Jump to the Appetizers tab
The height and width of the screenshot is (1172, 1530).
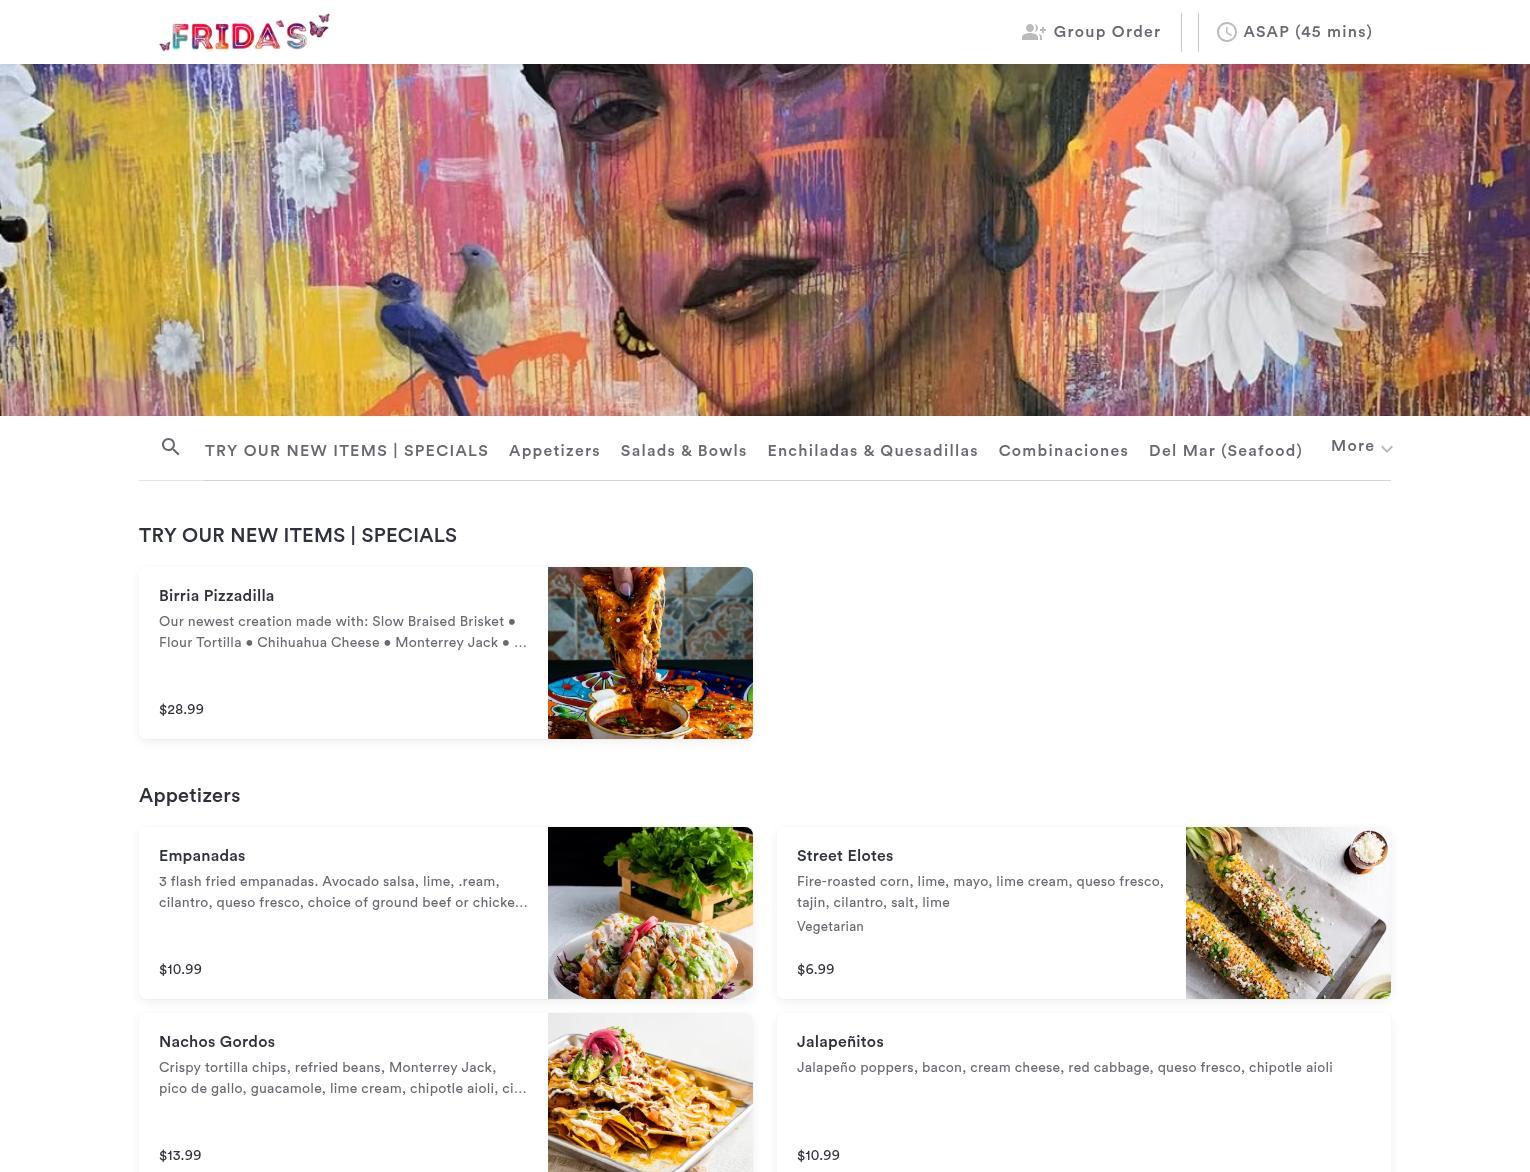coord(555,451)
